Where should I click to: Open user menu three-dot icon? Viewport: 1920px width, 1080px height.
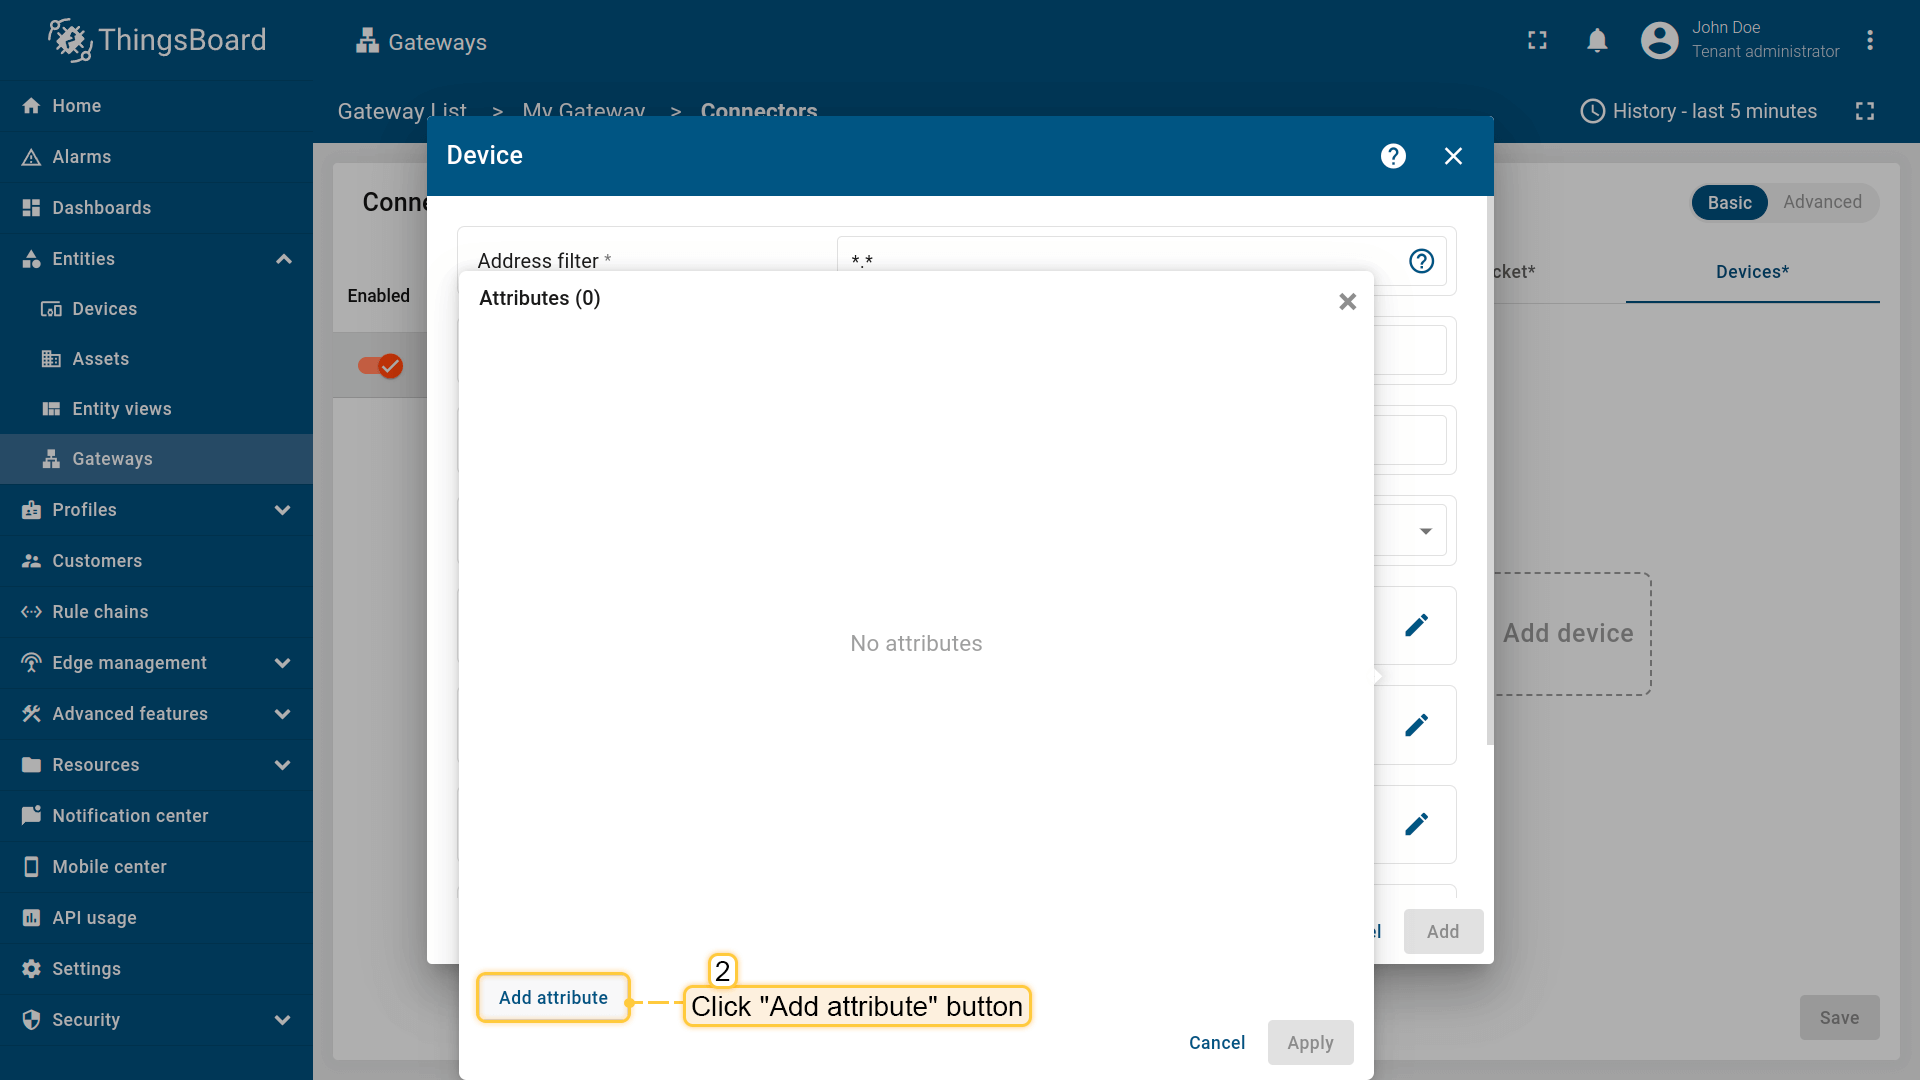pyautogui.click(x=1869, y=41)
